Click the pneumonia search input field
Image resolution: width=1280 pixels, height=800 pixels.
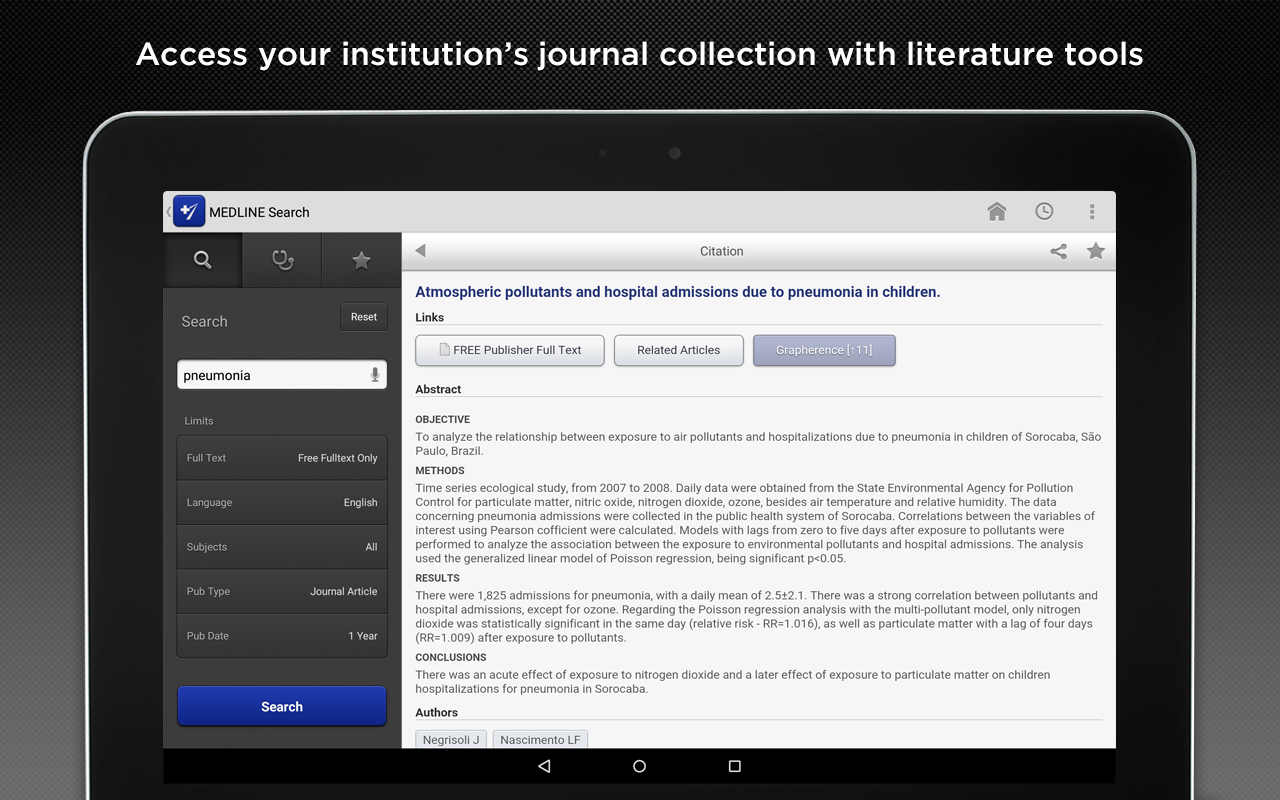(270, 374)
